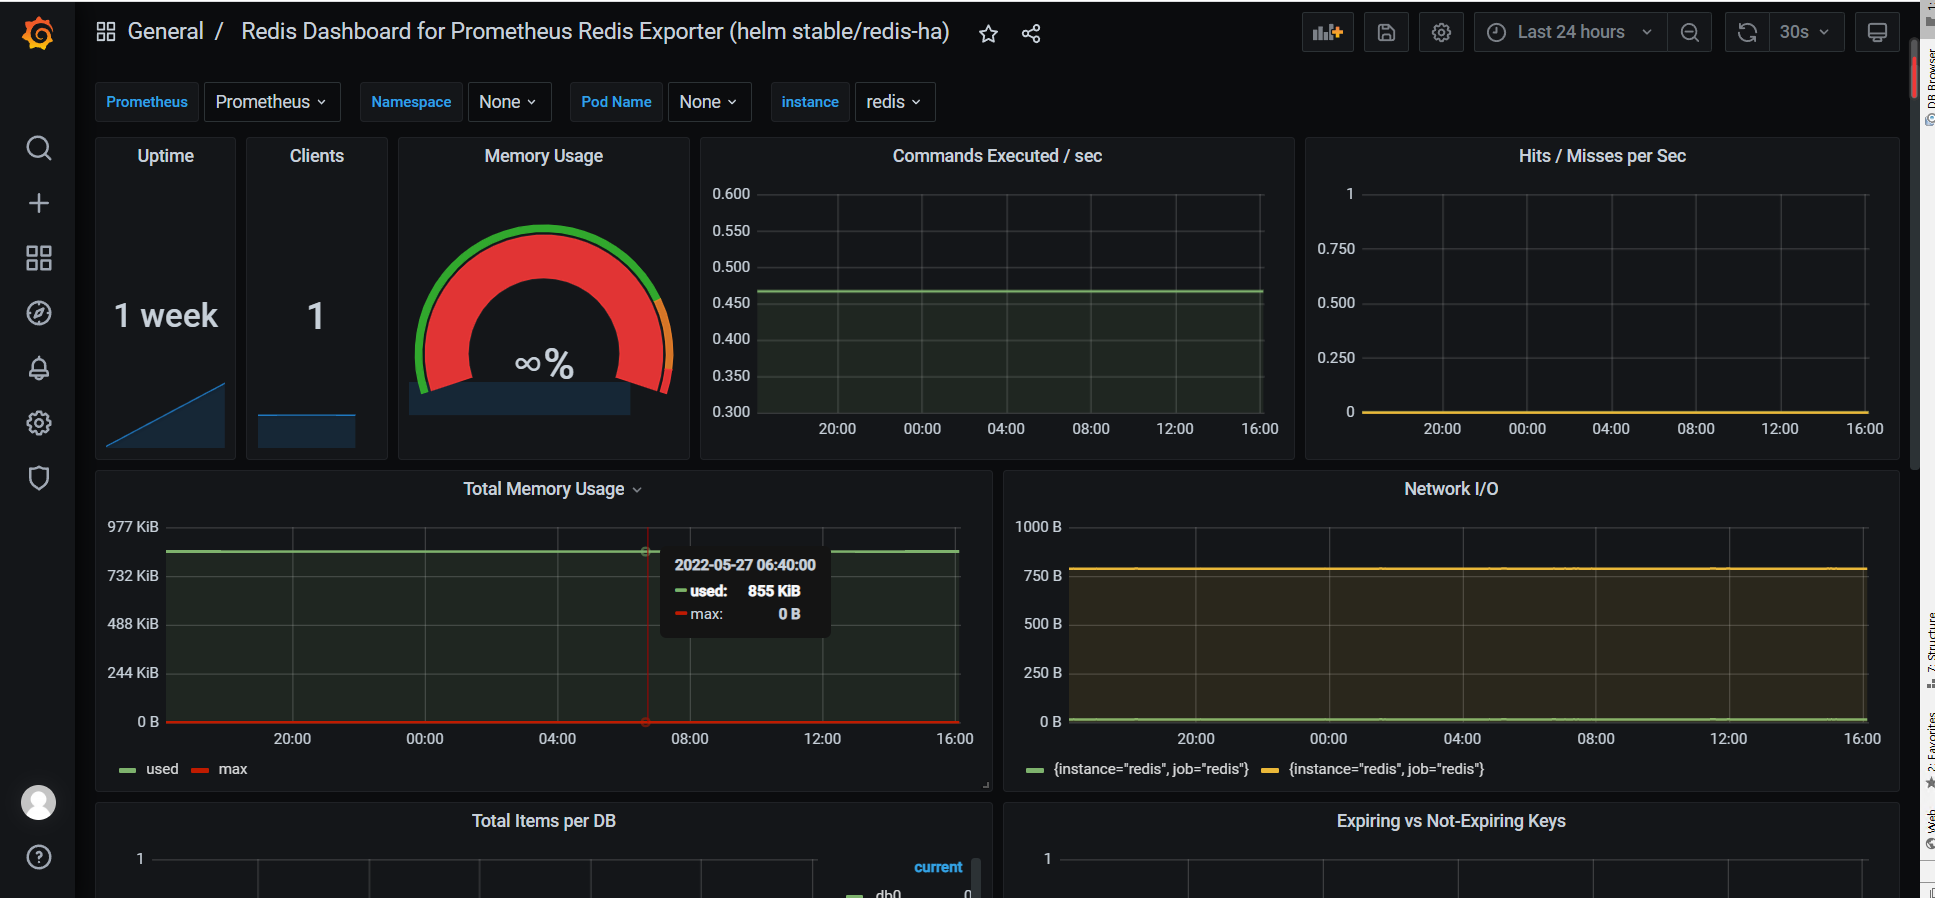Click the Create plus icon in sidebar

(x=38, y=203)
